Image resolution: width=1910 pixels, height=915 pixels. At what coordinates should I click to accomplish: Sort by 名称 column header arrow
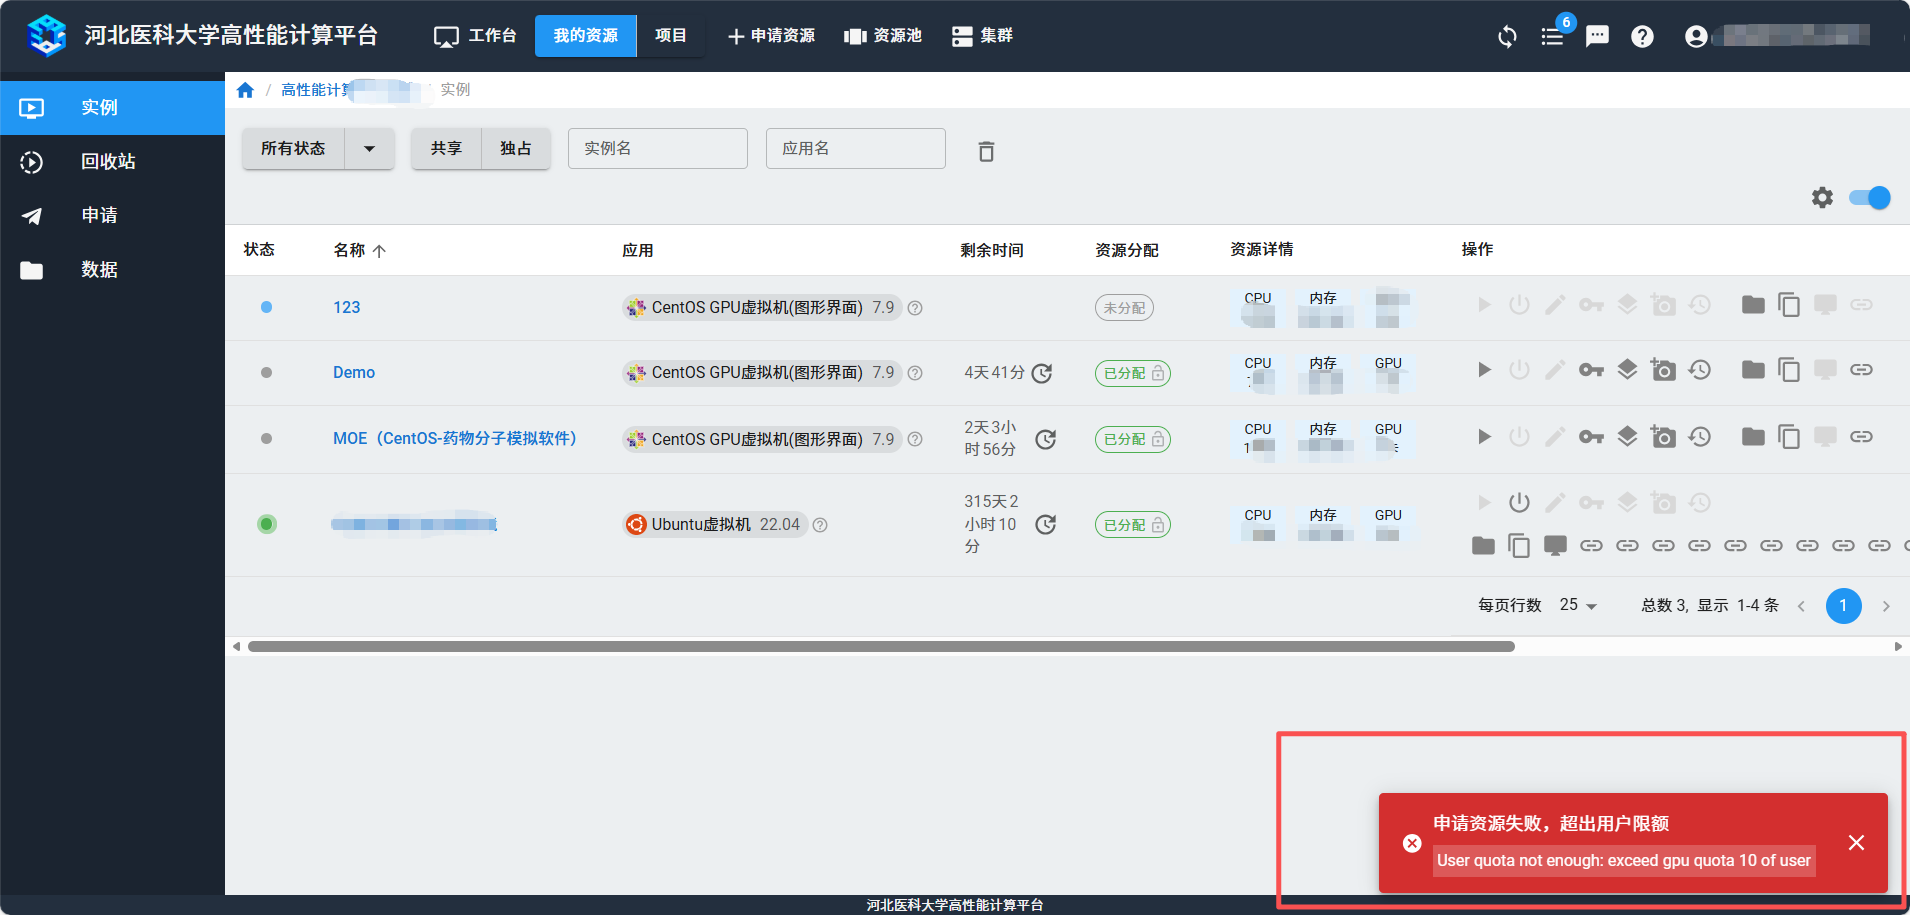[x=379, y=251]
